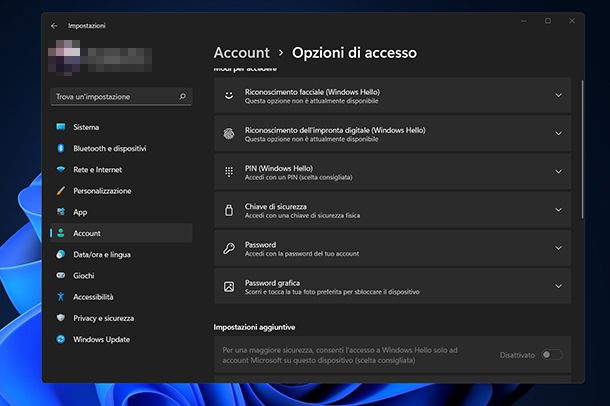Go to Windows Update

coord(121,339)
